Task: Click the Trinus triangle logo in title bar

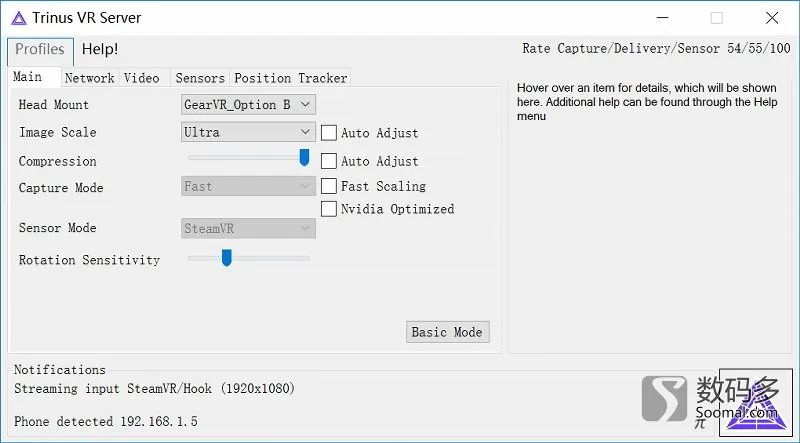Action: (19, 18)
